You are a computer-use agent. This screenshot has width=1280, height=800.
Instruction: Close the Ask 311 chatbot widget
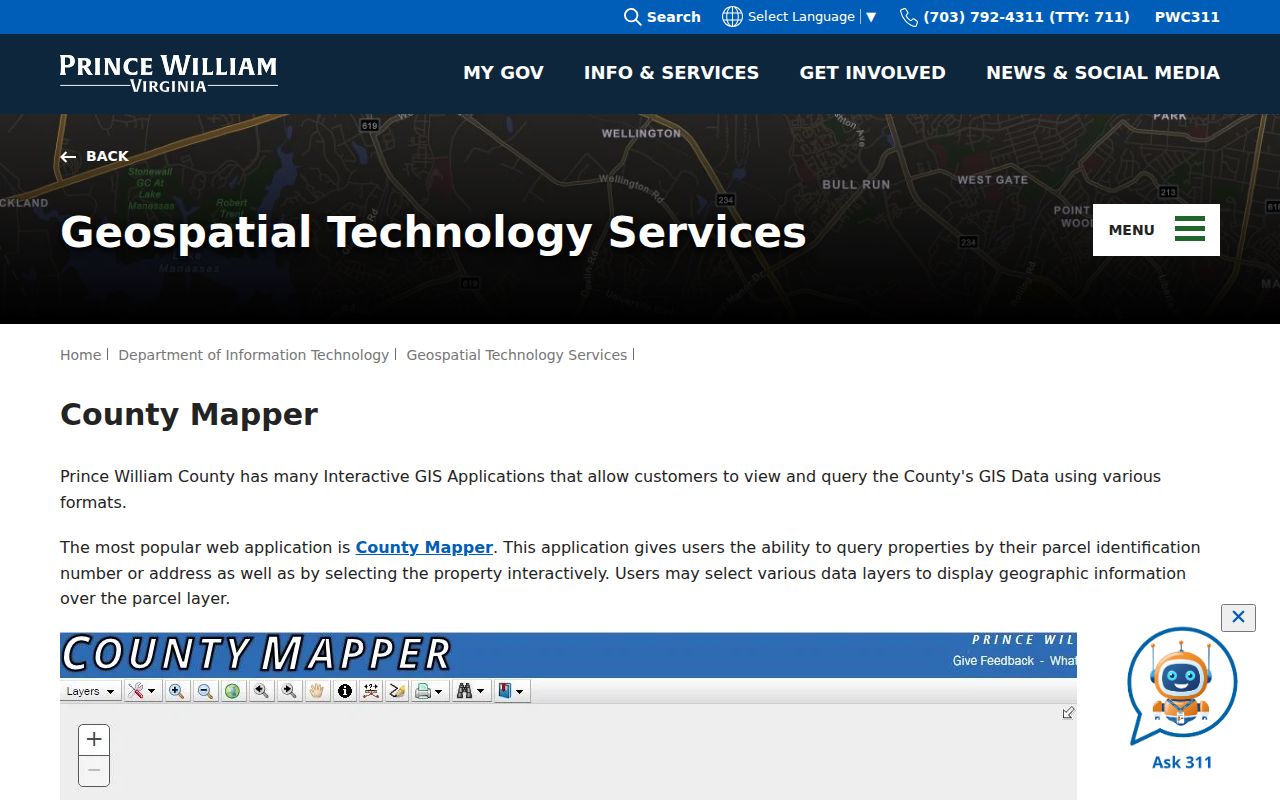click(1238, 617)
